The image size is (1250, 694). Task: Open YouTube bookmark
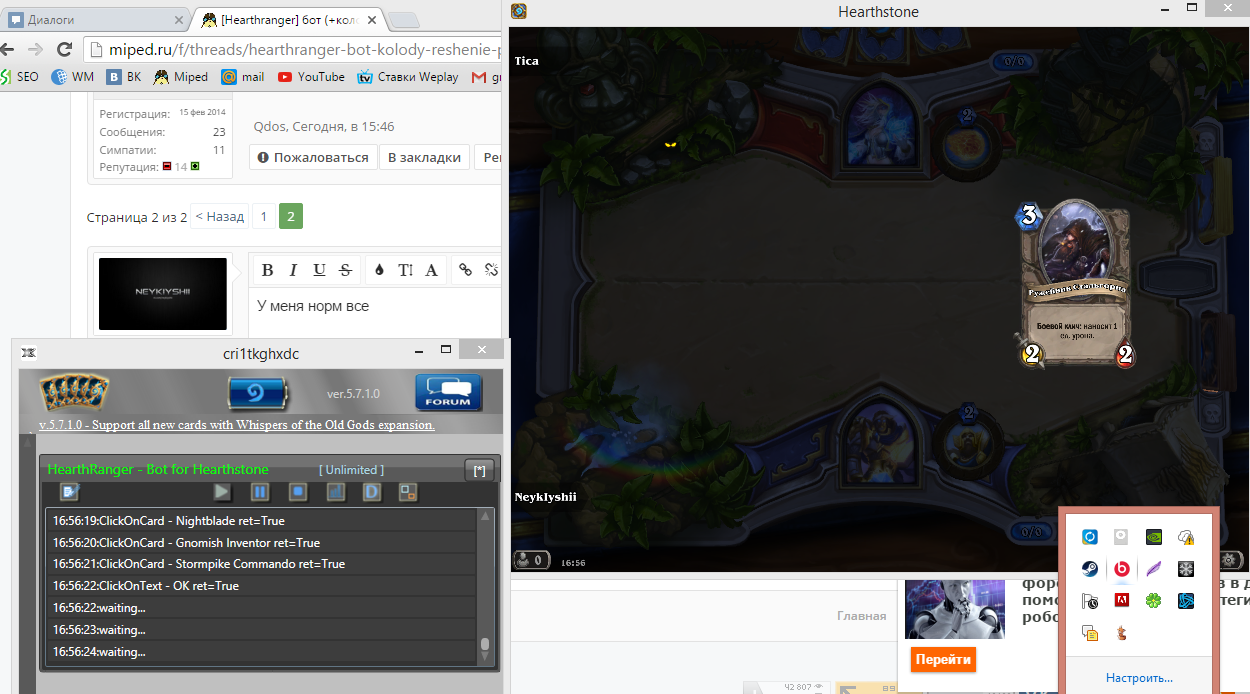(311, 76)
